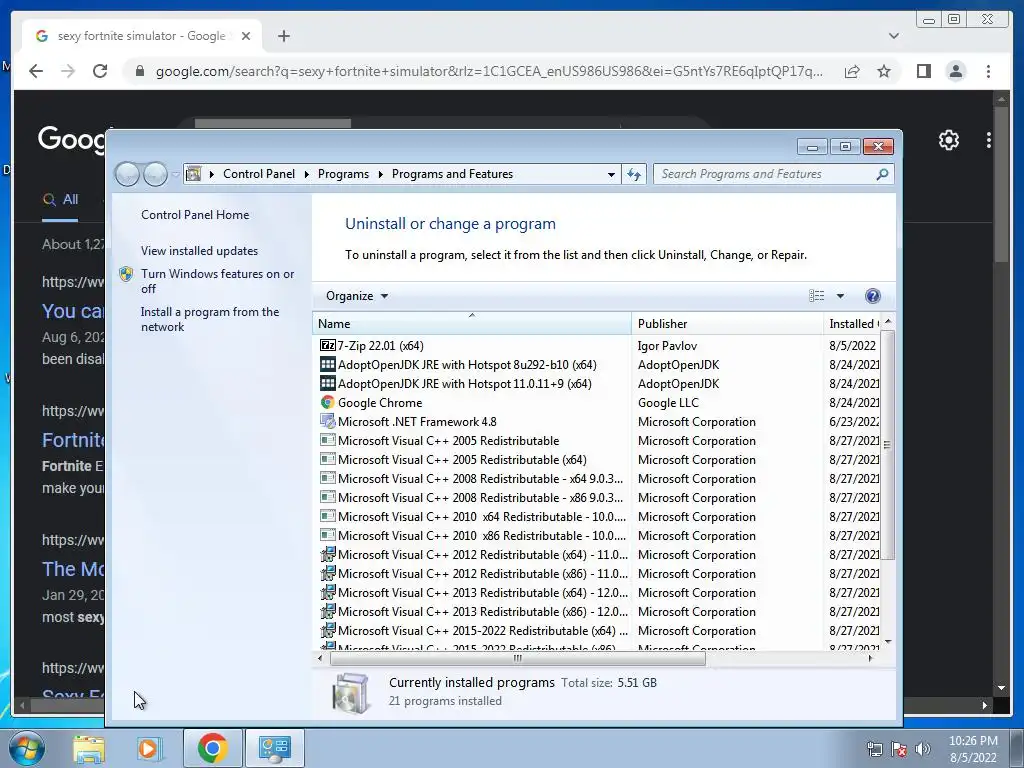Click the program list vertical scrollbar
This screenshot has width=1024, height=768.
tap(887, 445)
